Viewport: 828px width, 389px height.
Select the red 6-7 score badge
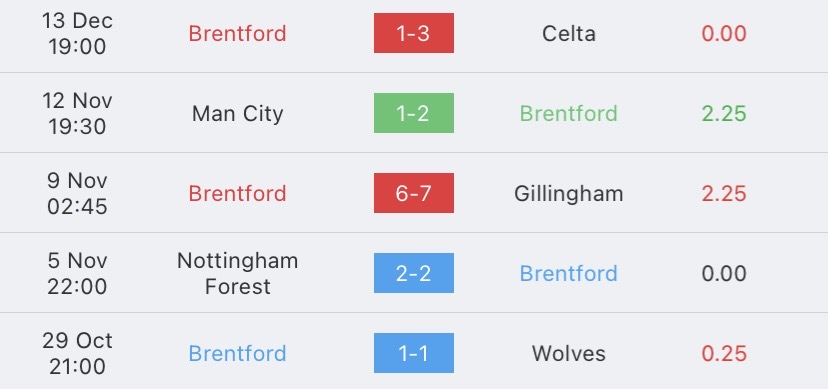pyautogui.click(x=413, y=193)
